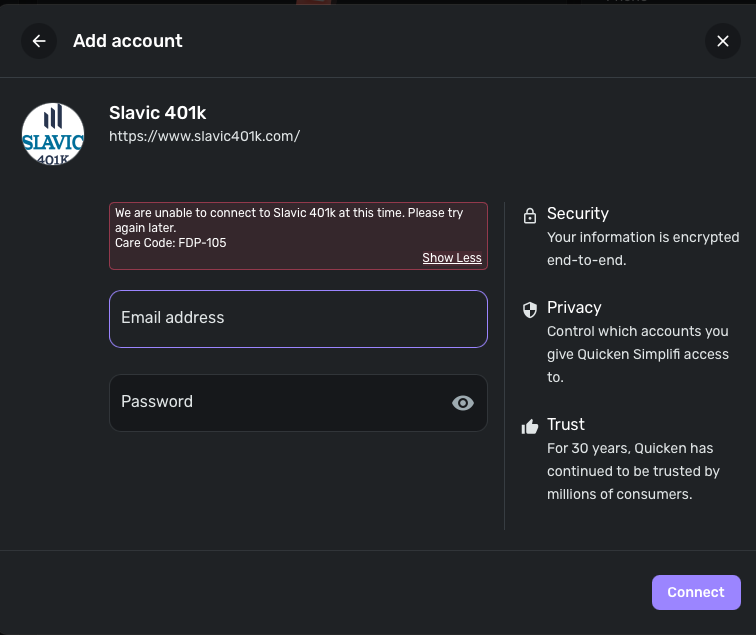Click the Care Code FDP-105 text
Viewport: 756px width, 635px height.
tap(170, 242)
